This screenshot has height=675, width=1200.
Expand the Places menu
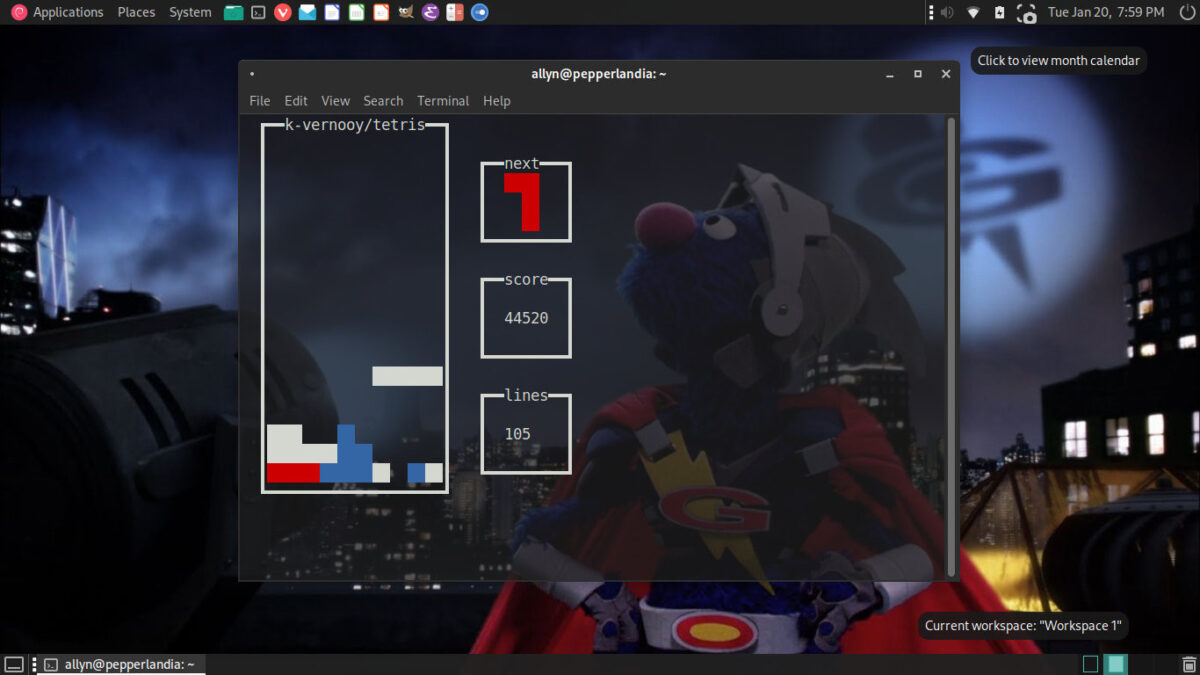[x=136, y=13]
